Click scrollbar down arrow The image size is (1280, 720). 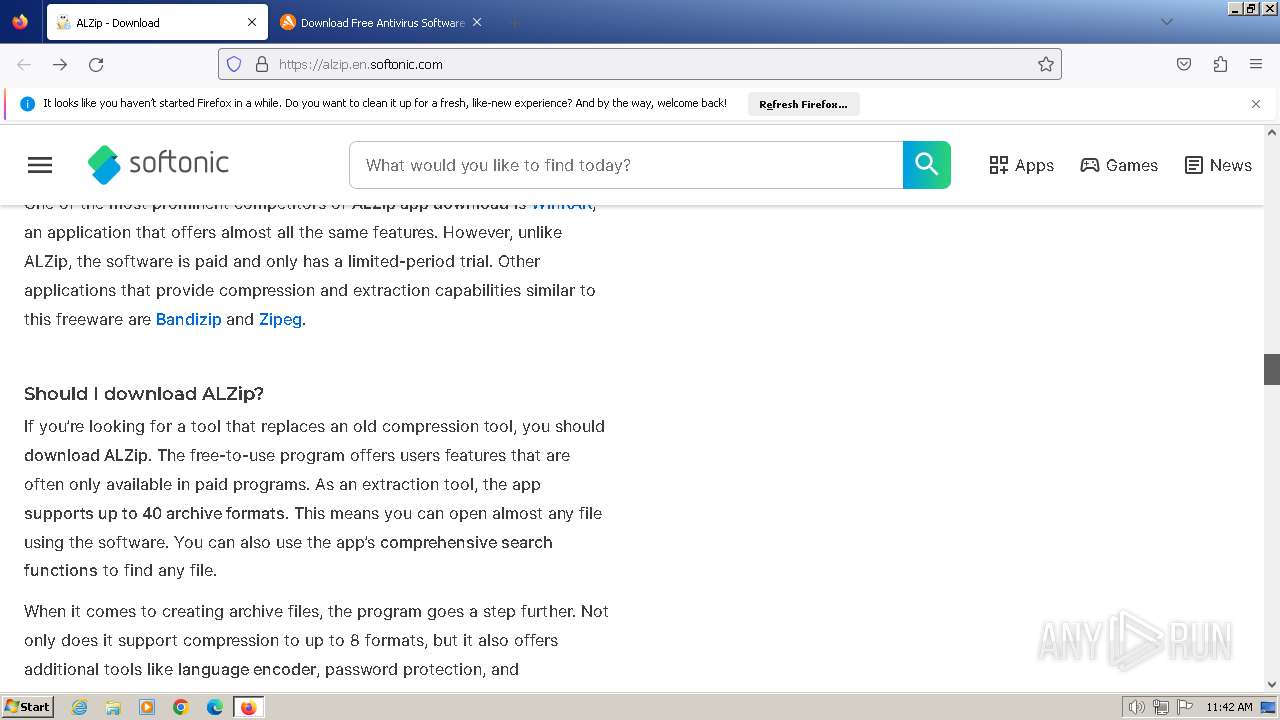tap(1272, 685)
